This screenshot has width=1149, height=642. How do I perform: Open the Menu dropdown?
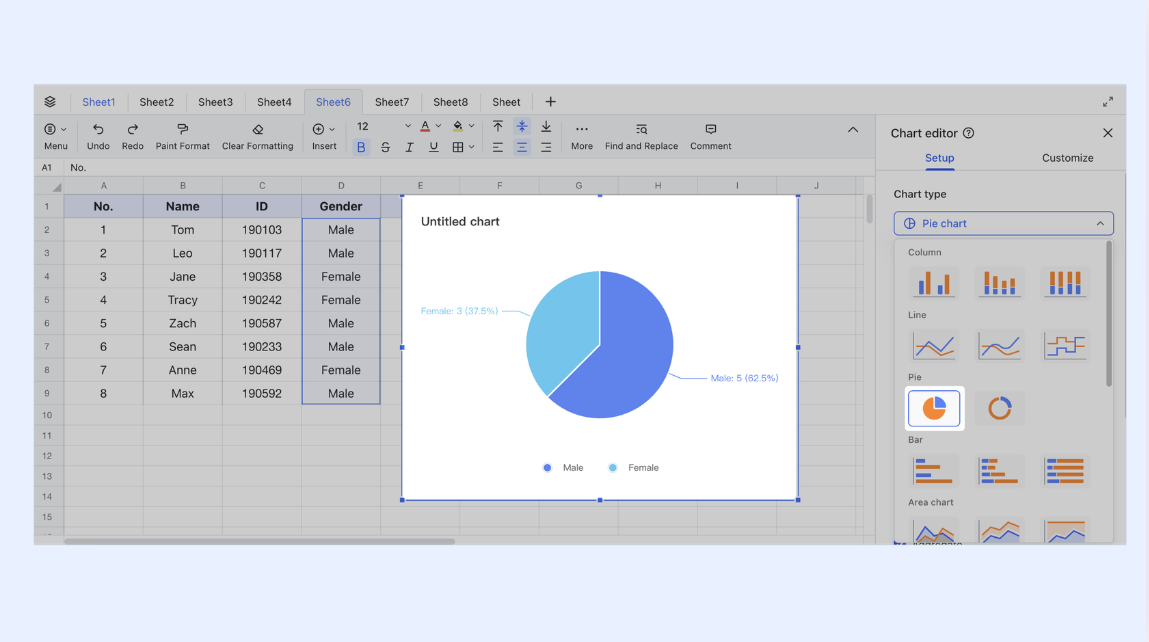click(55, 136)
